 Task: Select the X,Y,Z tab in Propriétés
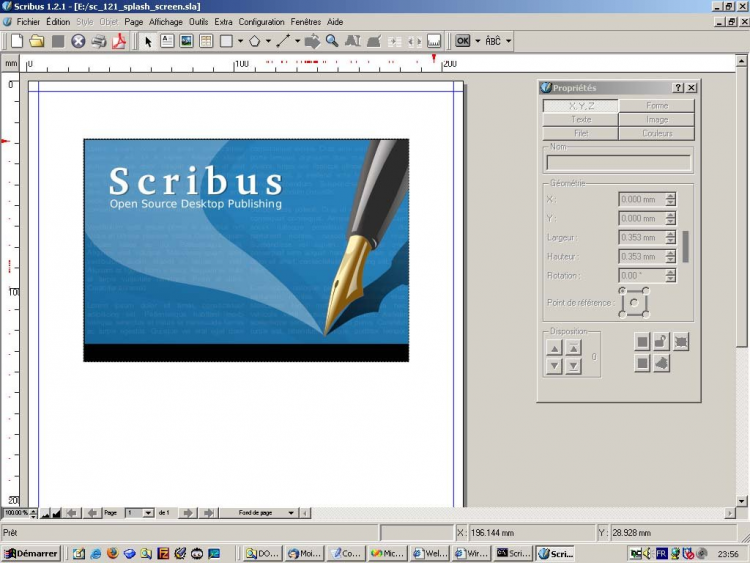[x=581, y=106]
